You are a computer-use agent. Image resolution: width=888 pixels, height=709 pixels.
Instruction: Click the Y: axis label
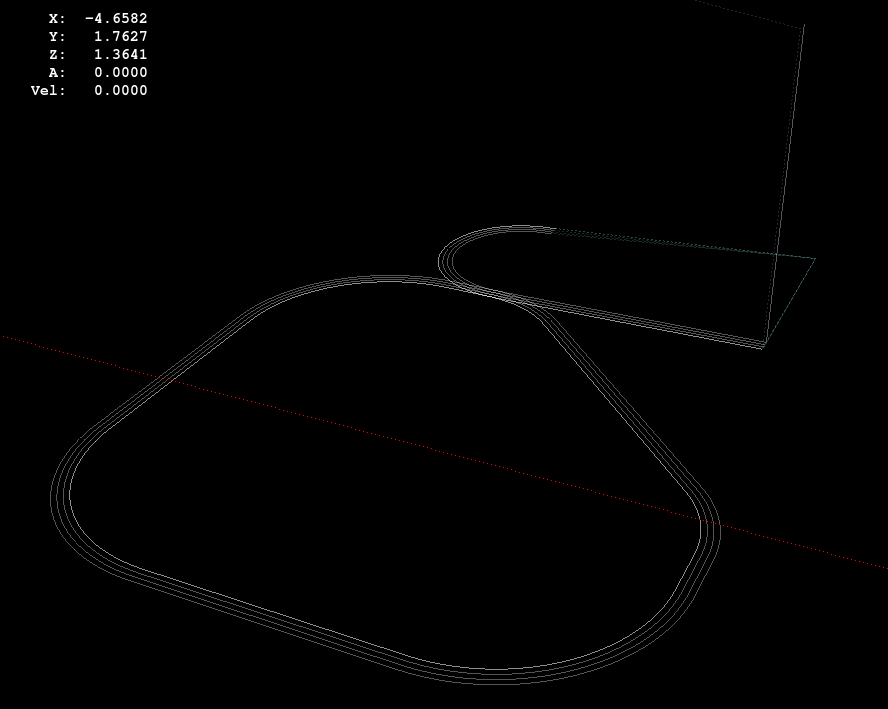coord(56,36)
